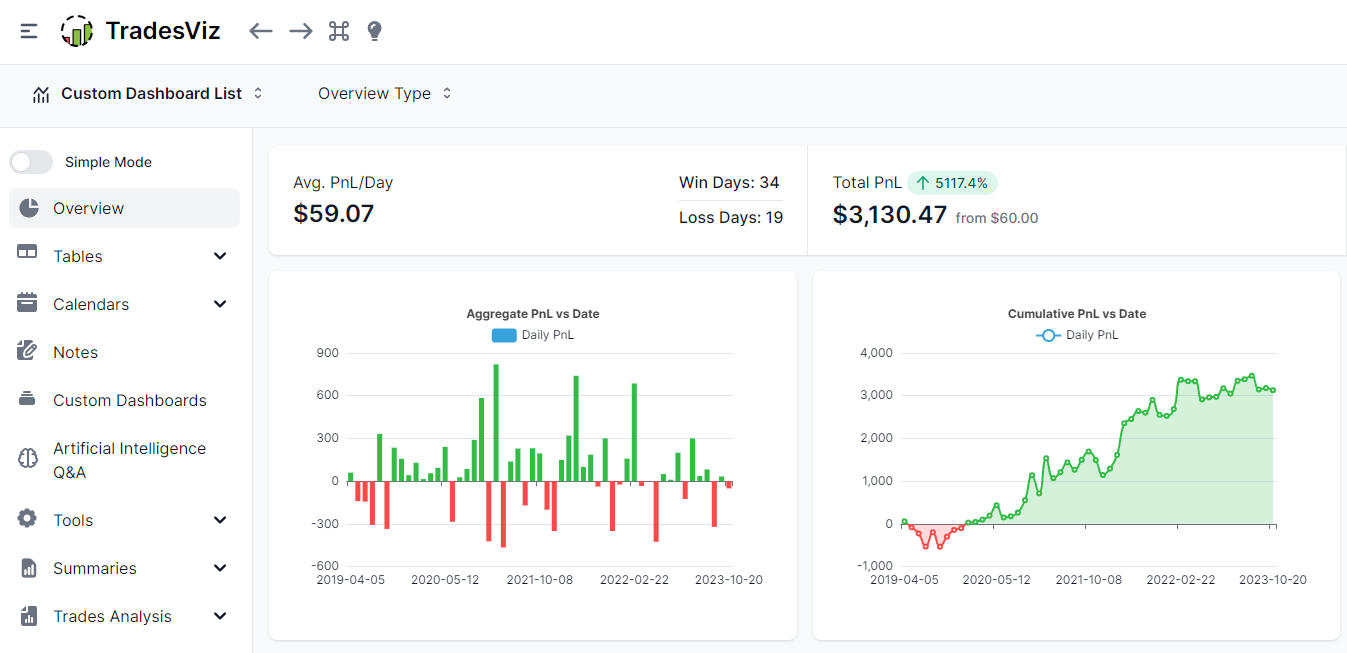
Task: Click the Notes pencil icon
Action: [x=27, y=350]
